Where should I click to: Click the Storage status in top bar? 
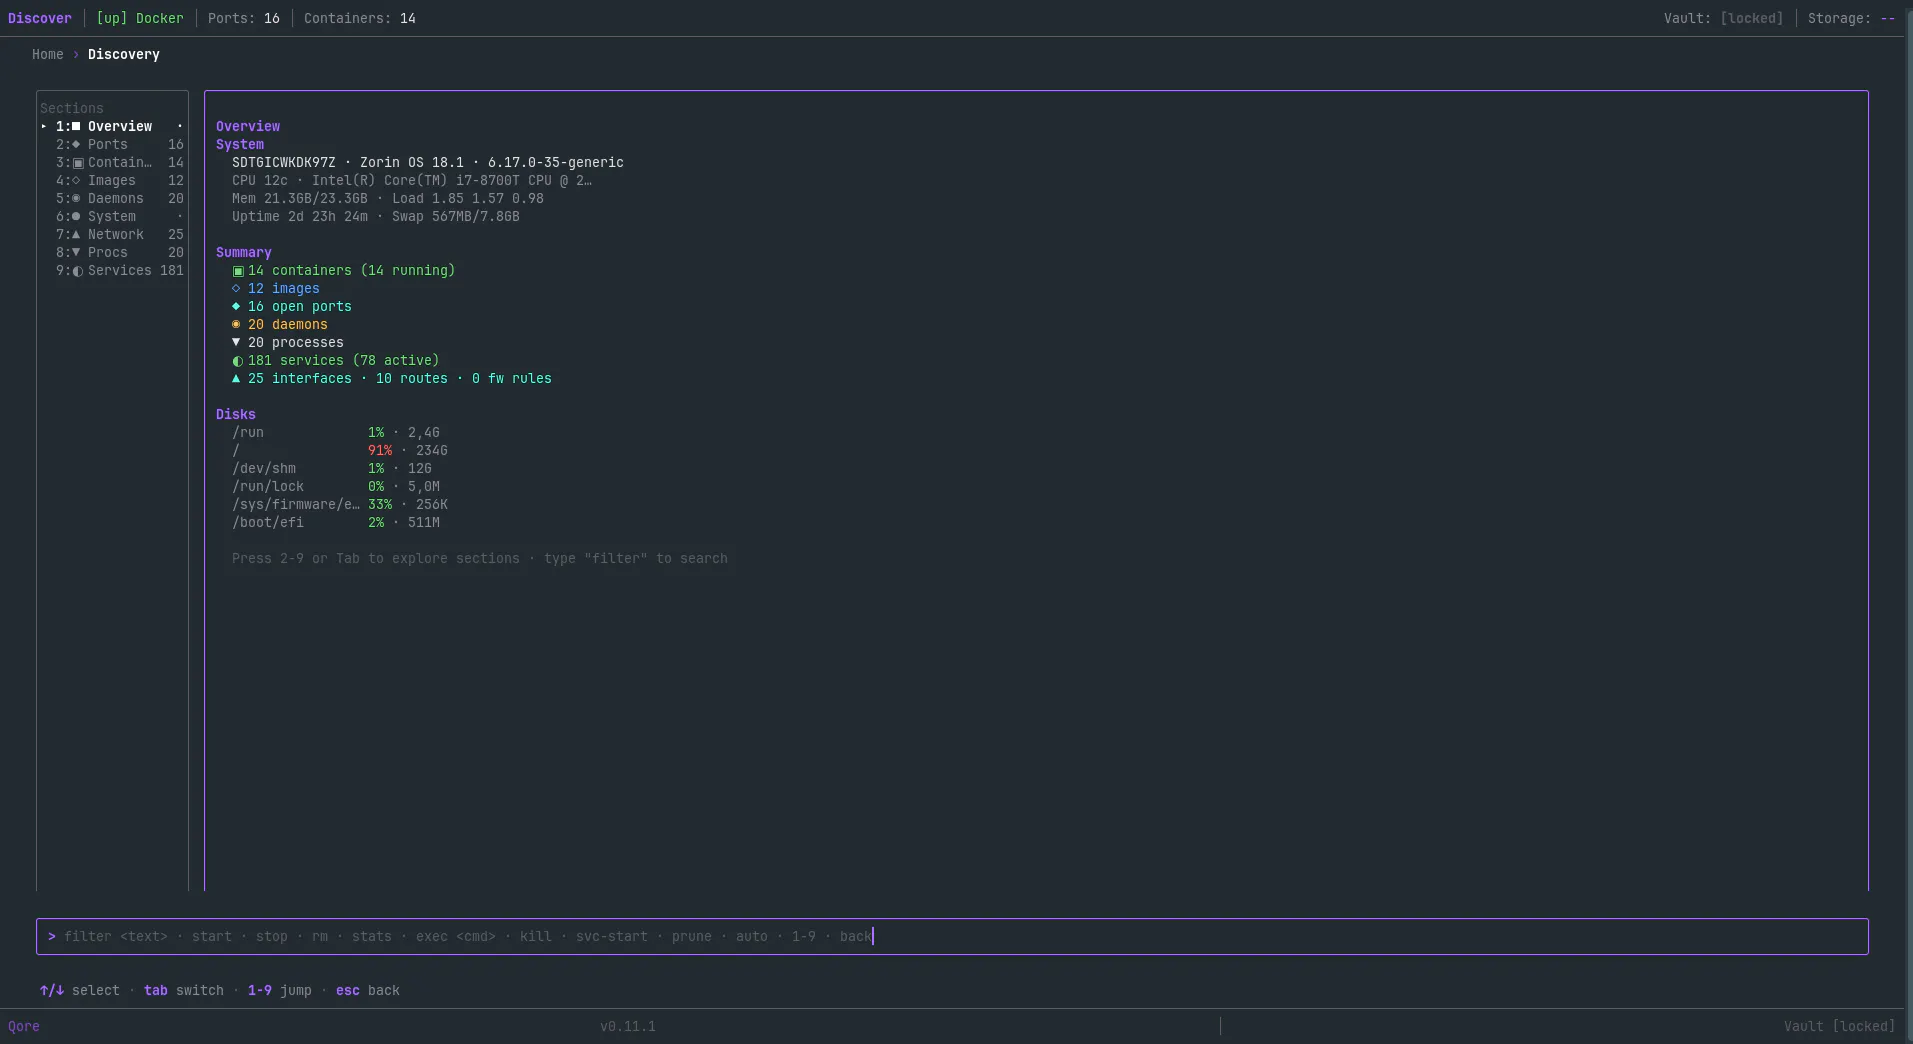[x=1852, y=18]
